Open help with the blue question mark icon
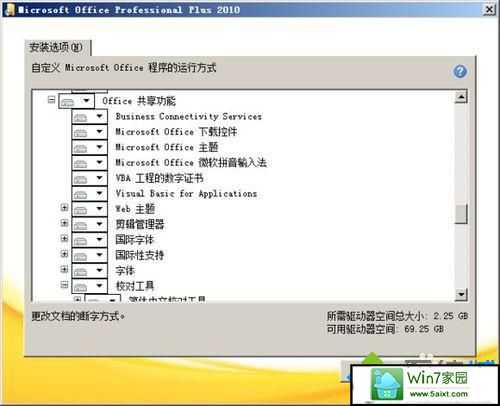The image size is (500, 406). tap(460, 71)
